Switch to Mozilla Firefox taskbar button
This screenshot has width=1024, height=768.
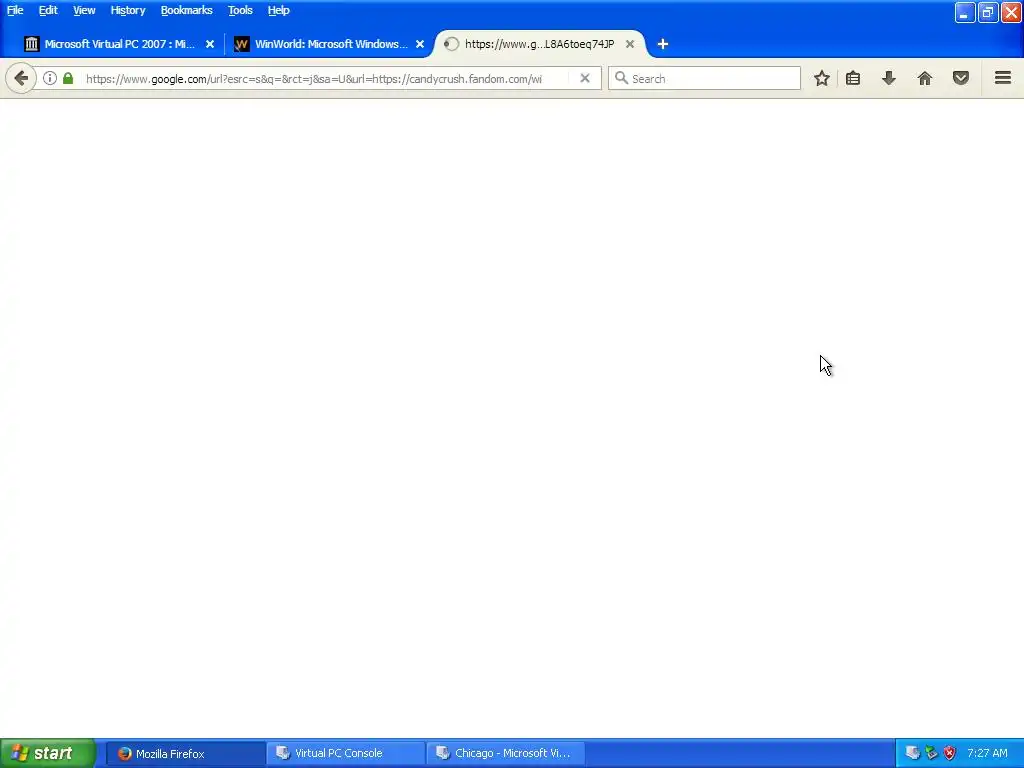(185, 754)
